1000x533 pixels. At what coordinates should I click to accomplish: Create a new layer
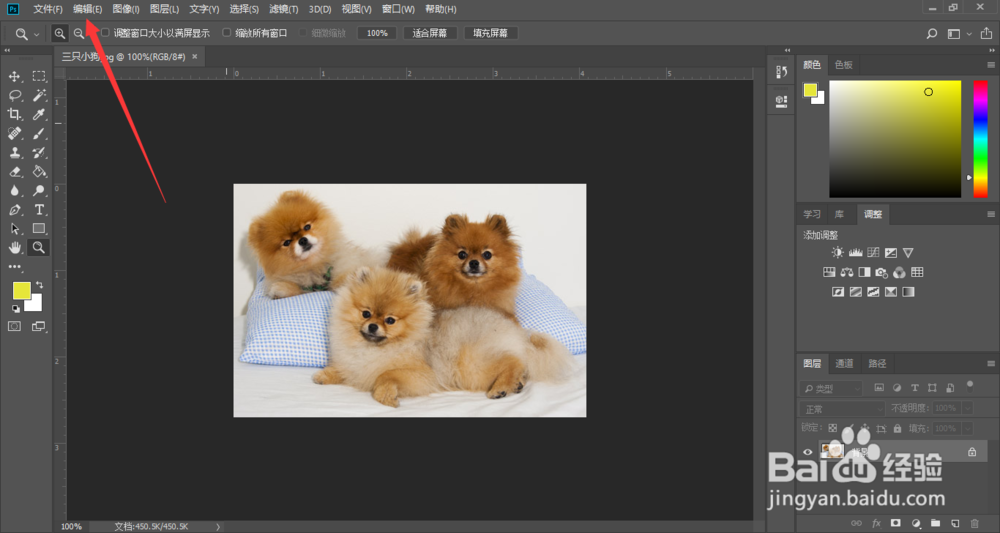click(955, 523)
